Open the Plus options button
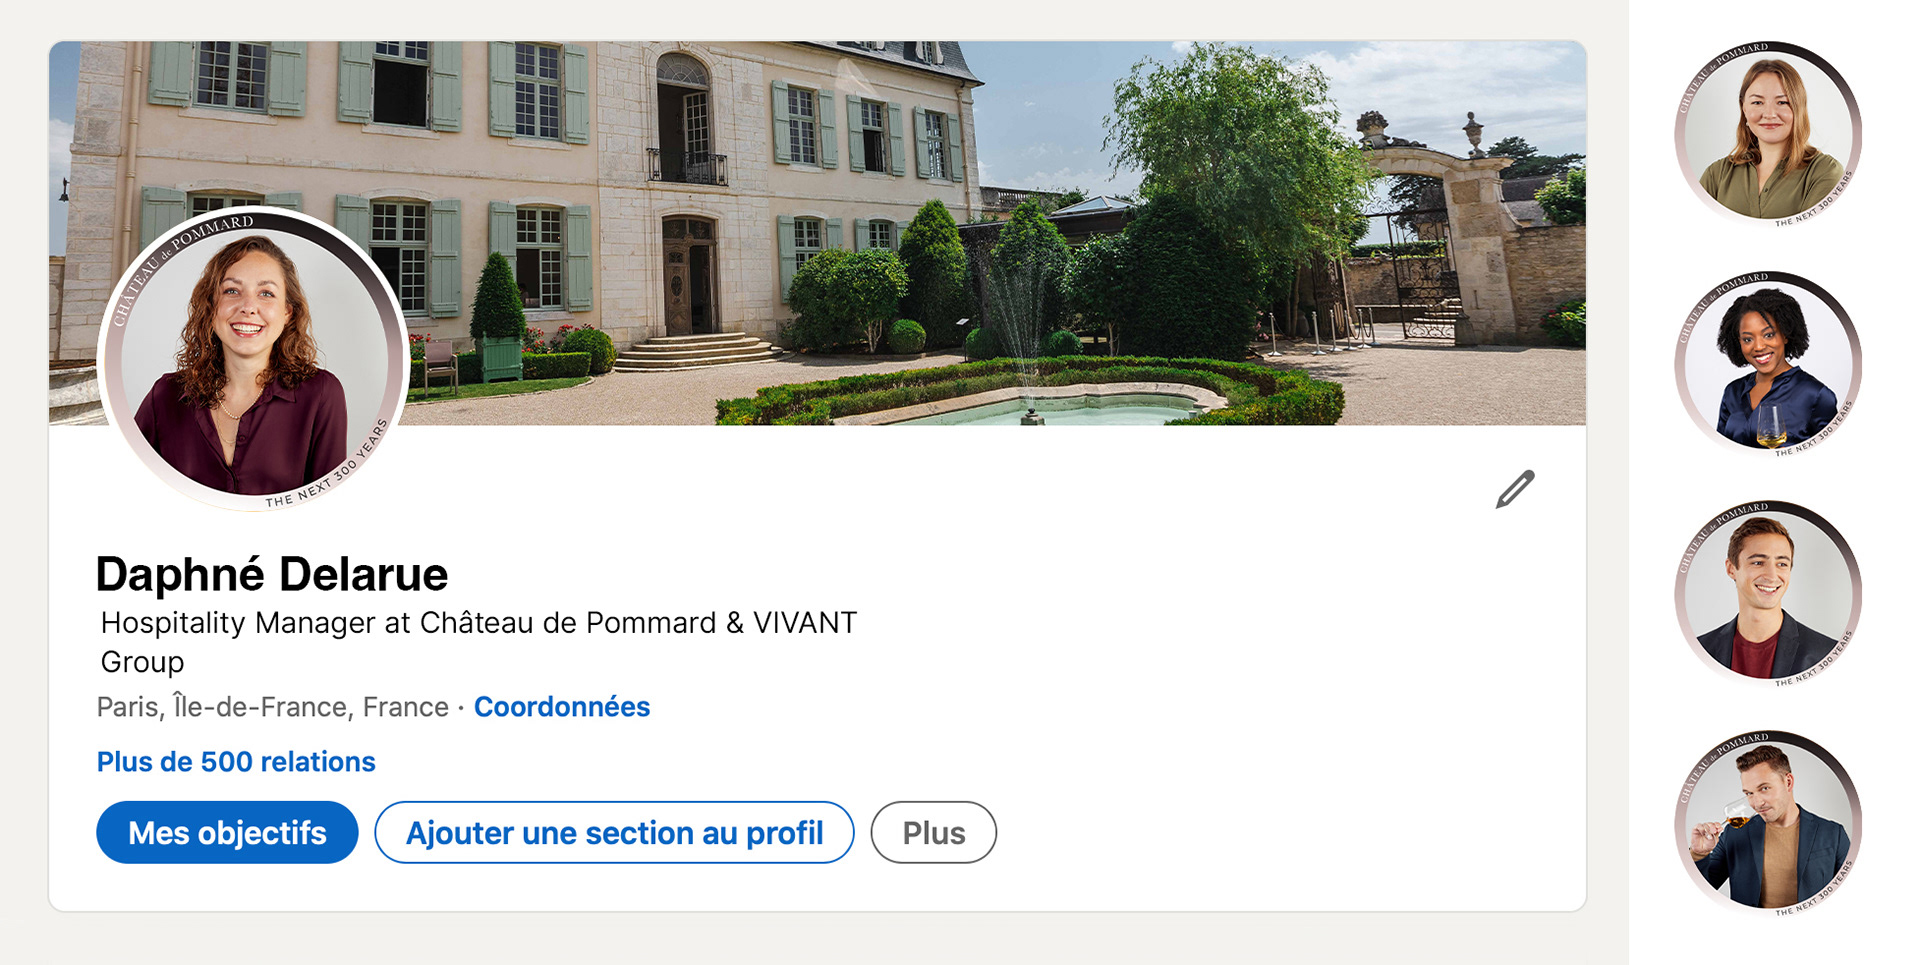Viewport: 1920px width, 965px height. coord(933,833)
